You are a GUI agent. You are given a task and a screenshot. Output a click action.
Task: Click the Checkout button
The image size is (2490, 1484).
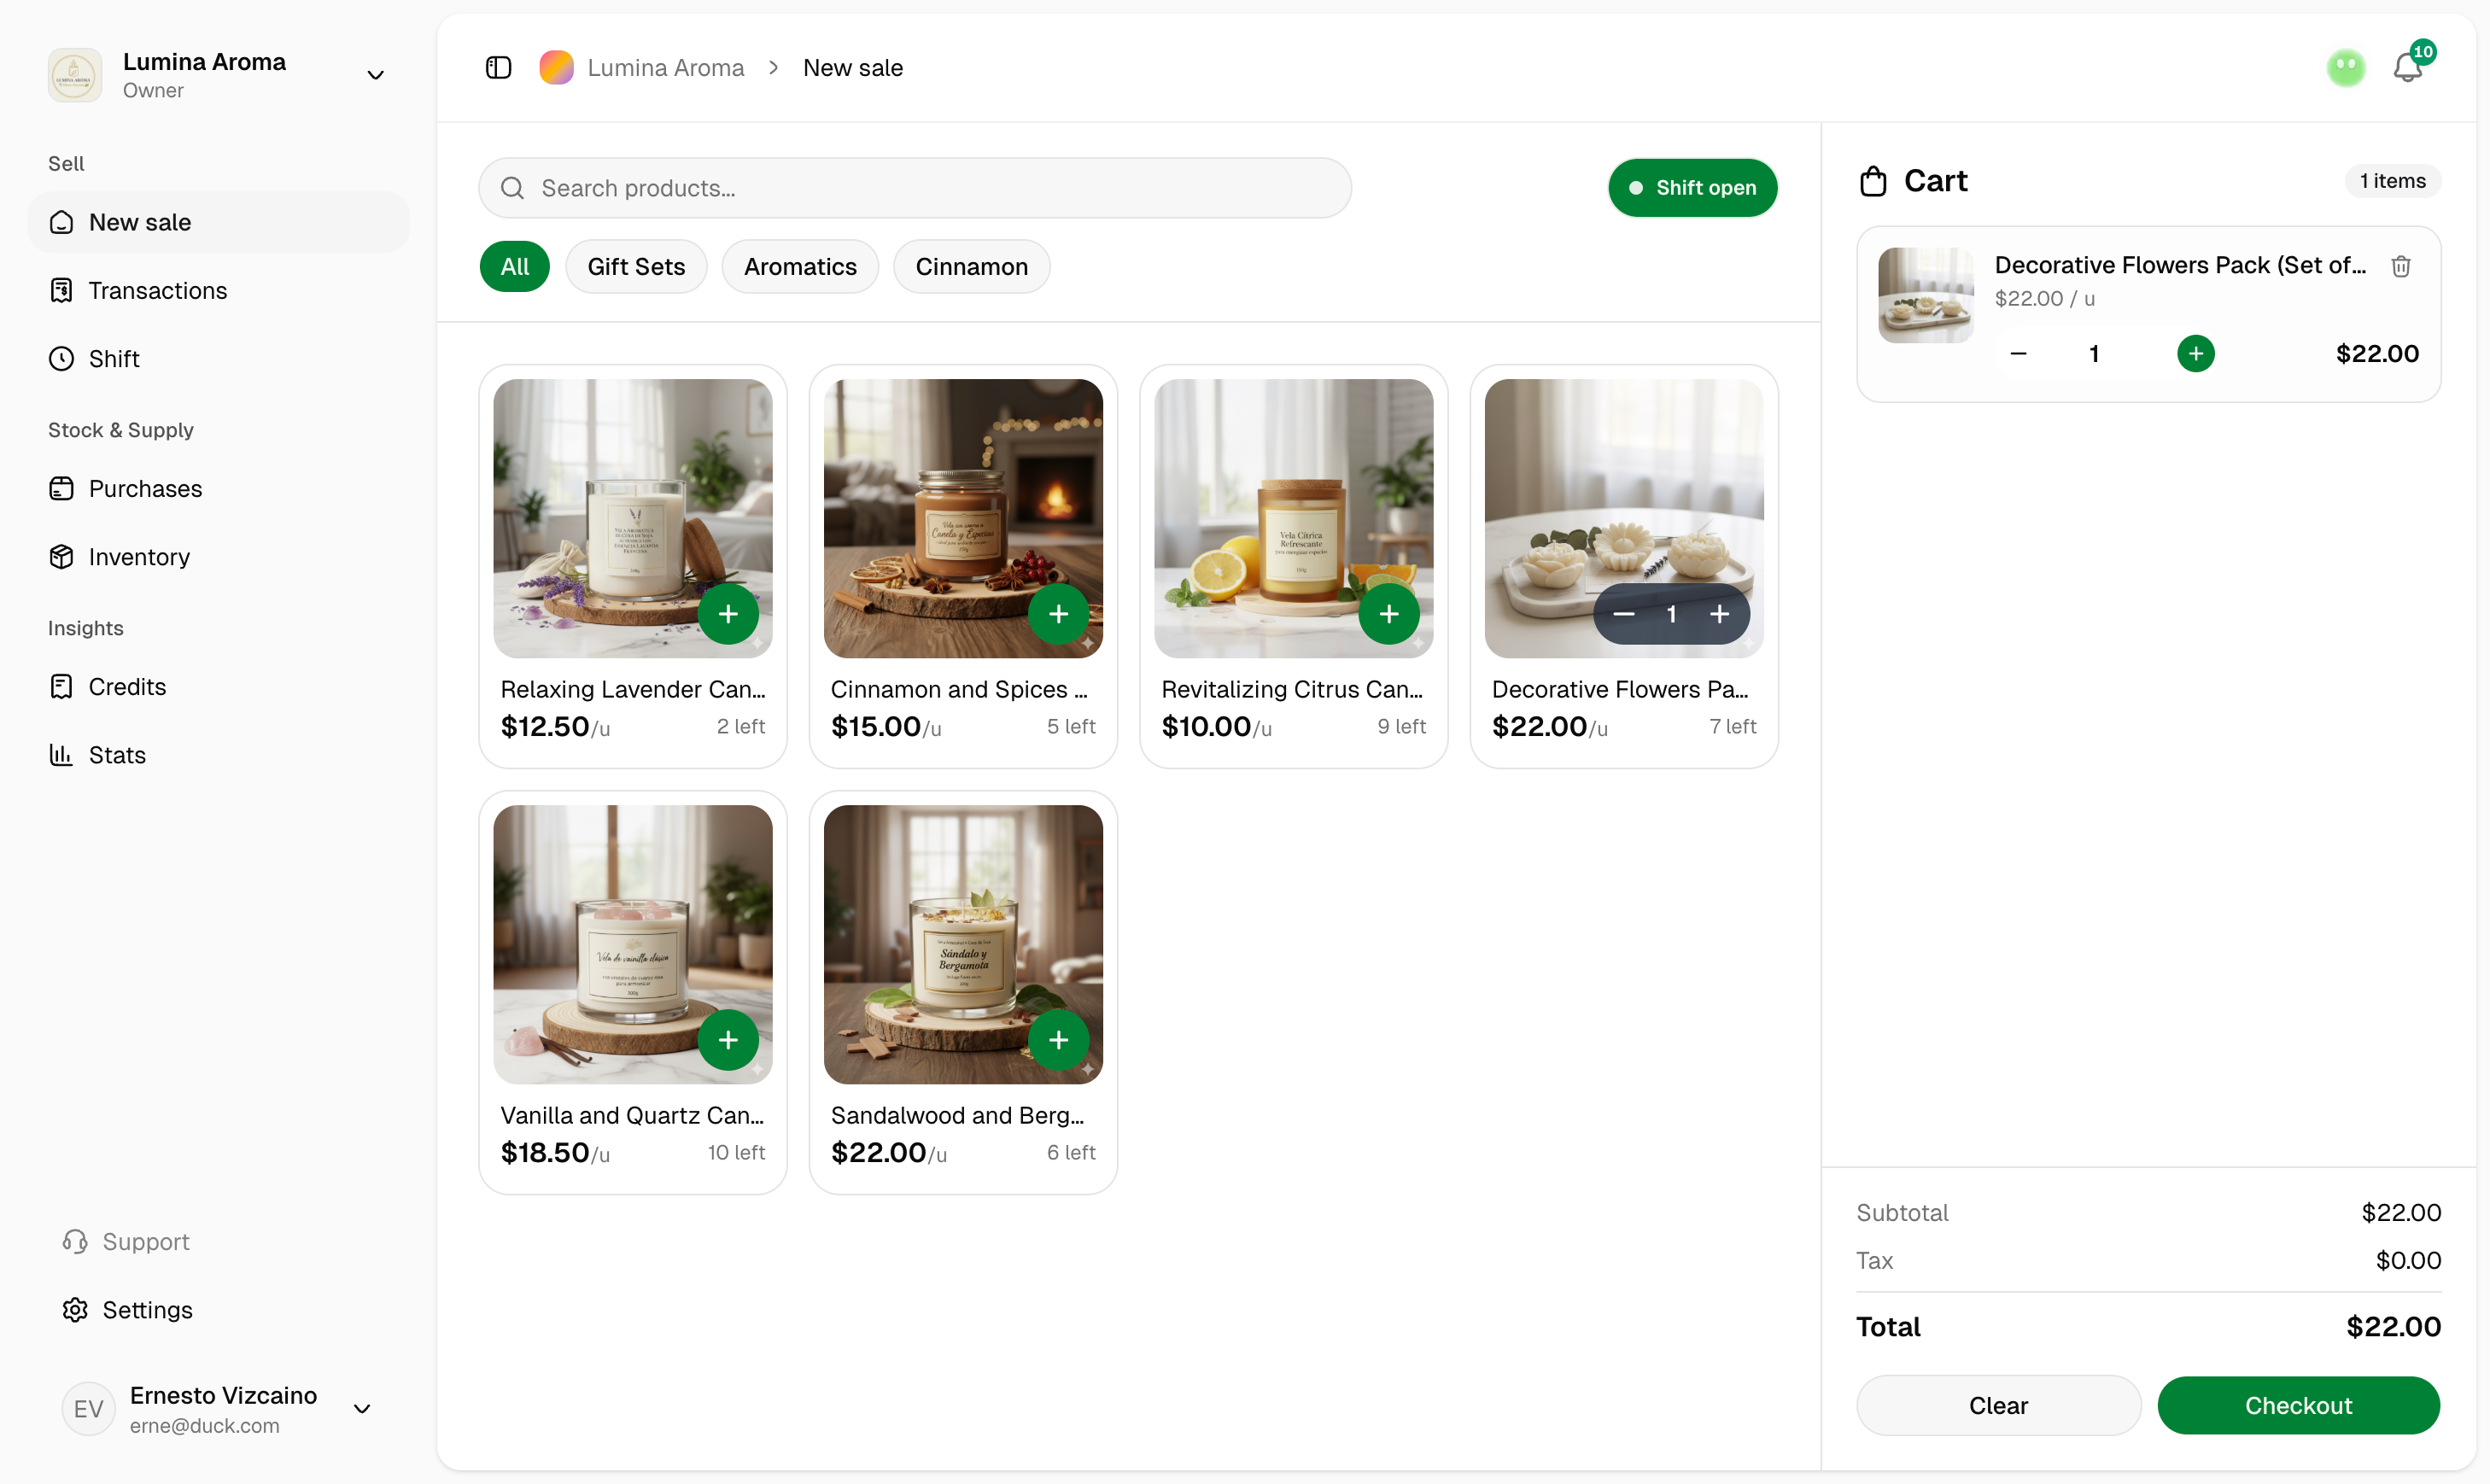coord(2297,1404)
